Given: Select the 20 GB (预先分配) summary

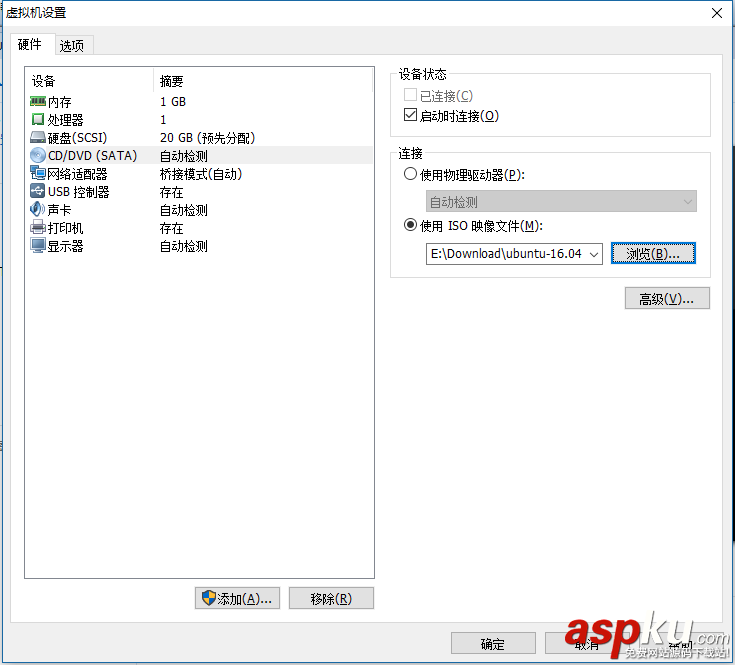Looking at the screenshot, I should [207, 138].
